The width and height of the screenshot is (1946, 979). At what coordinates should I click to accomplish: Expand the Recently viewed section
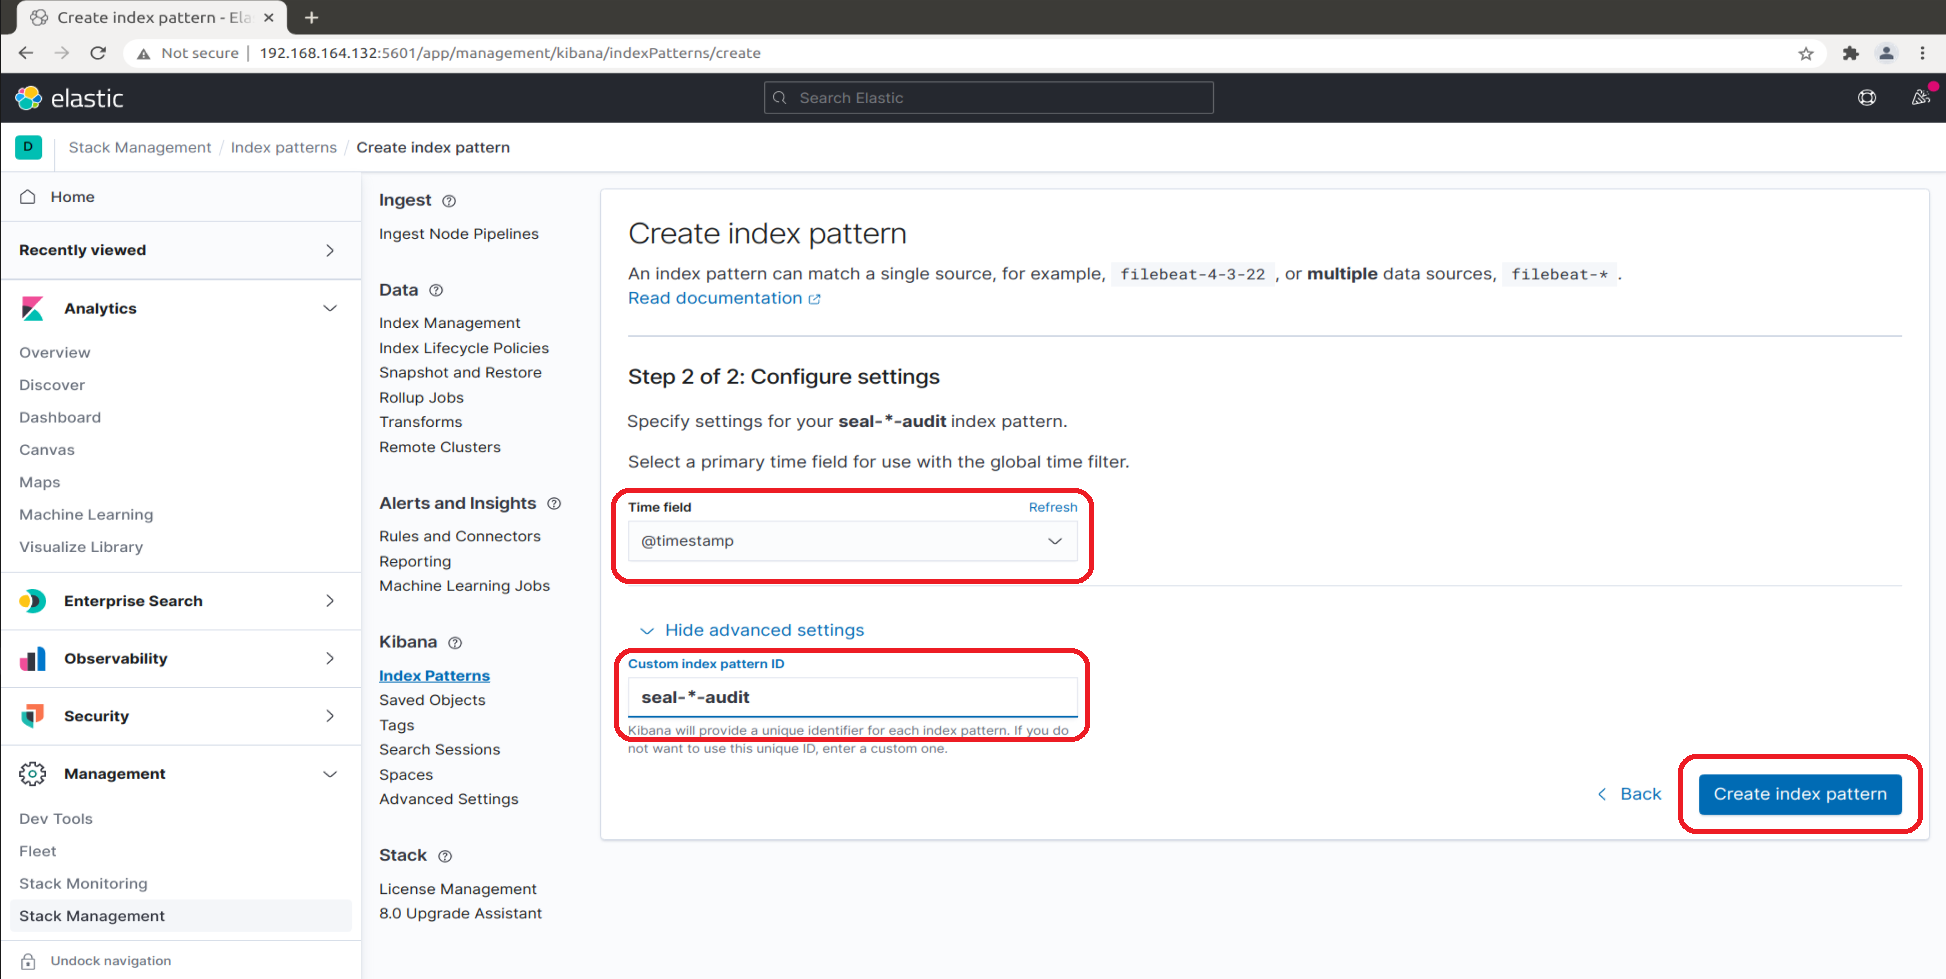(330, 250)
